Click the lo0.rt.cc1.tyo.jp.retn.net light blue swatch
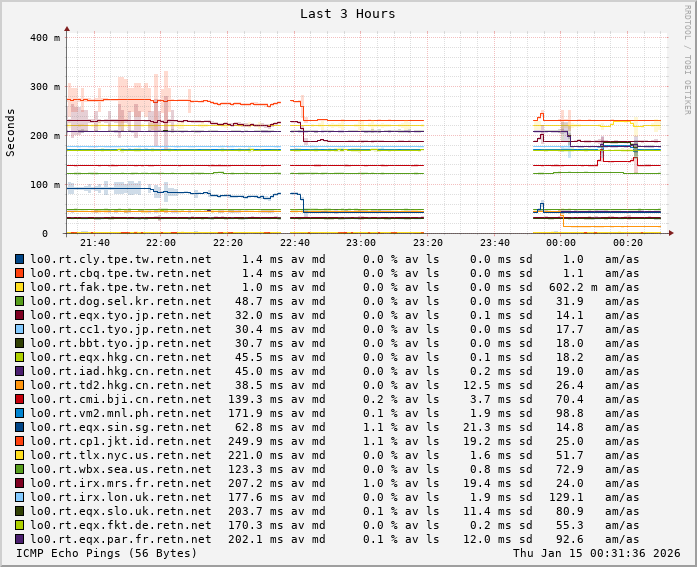The height and width of the screenshot is (567, 697). point(19,329)
